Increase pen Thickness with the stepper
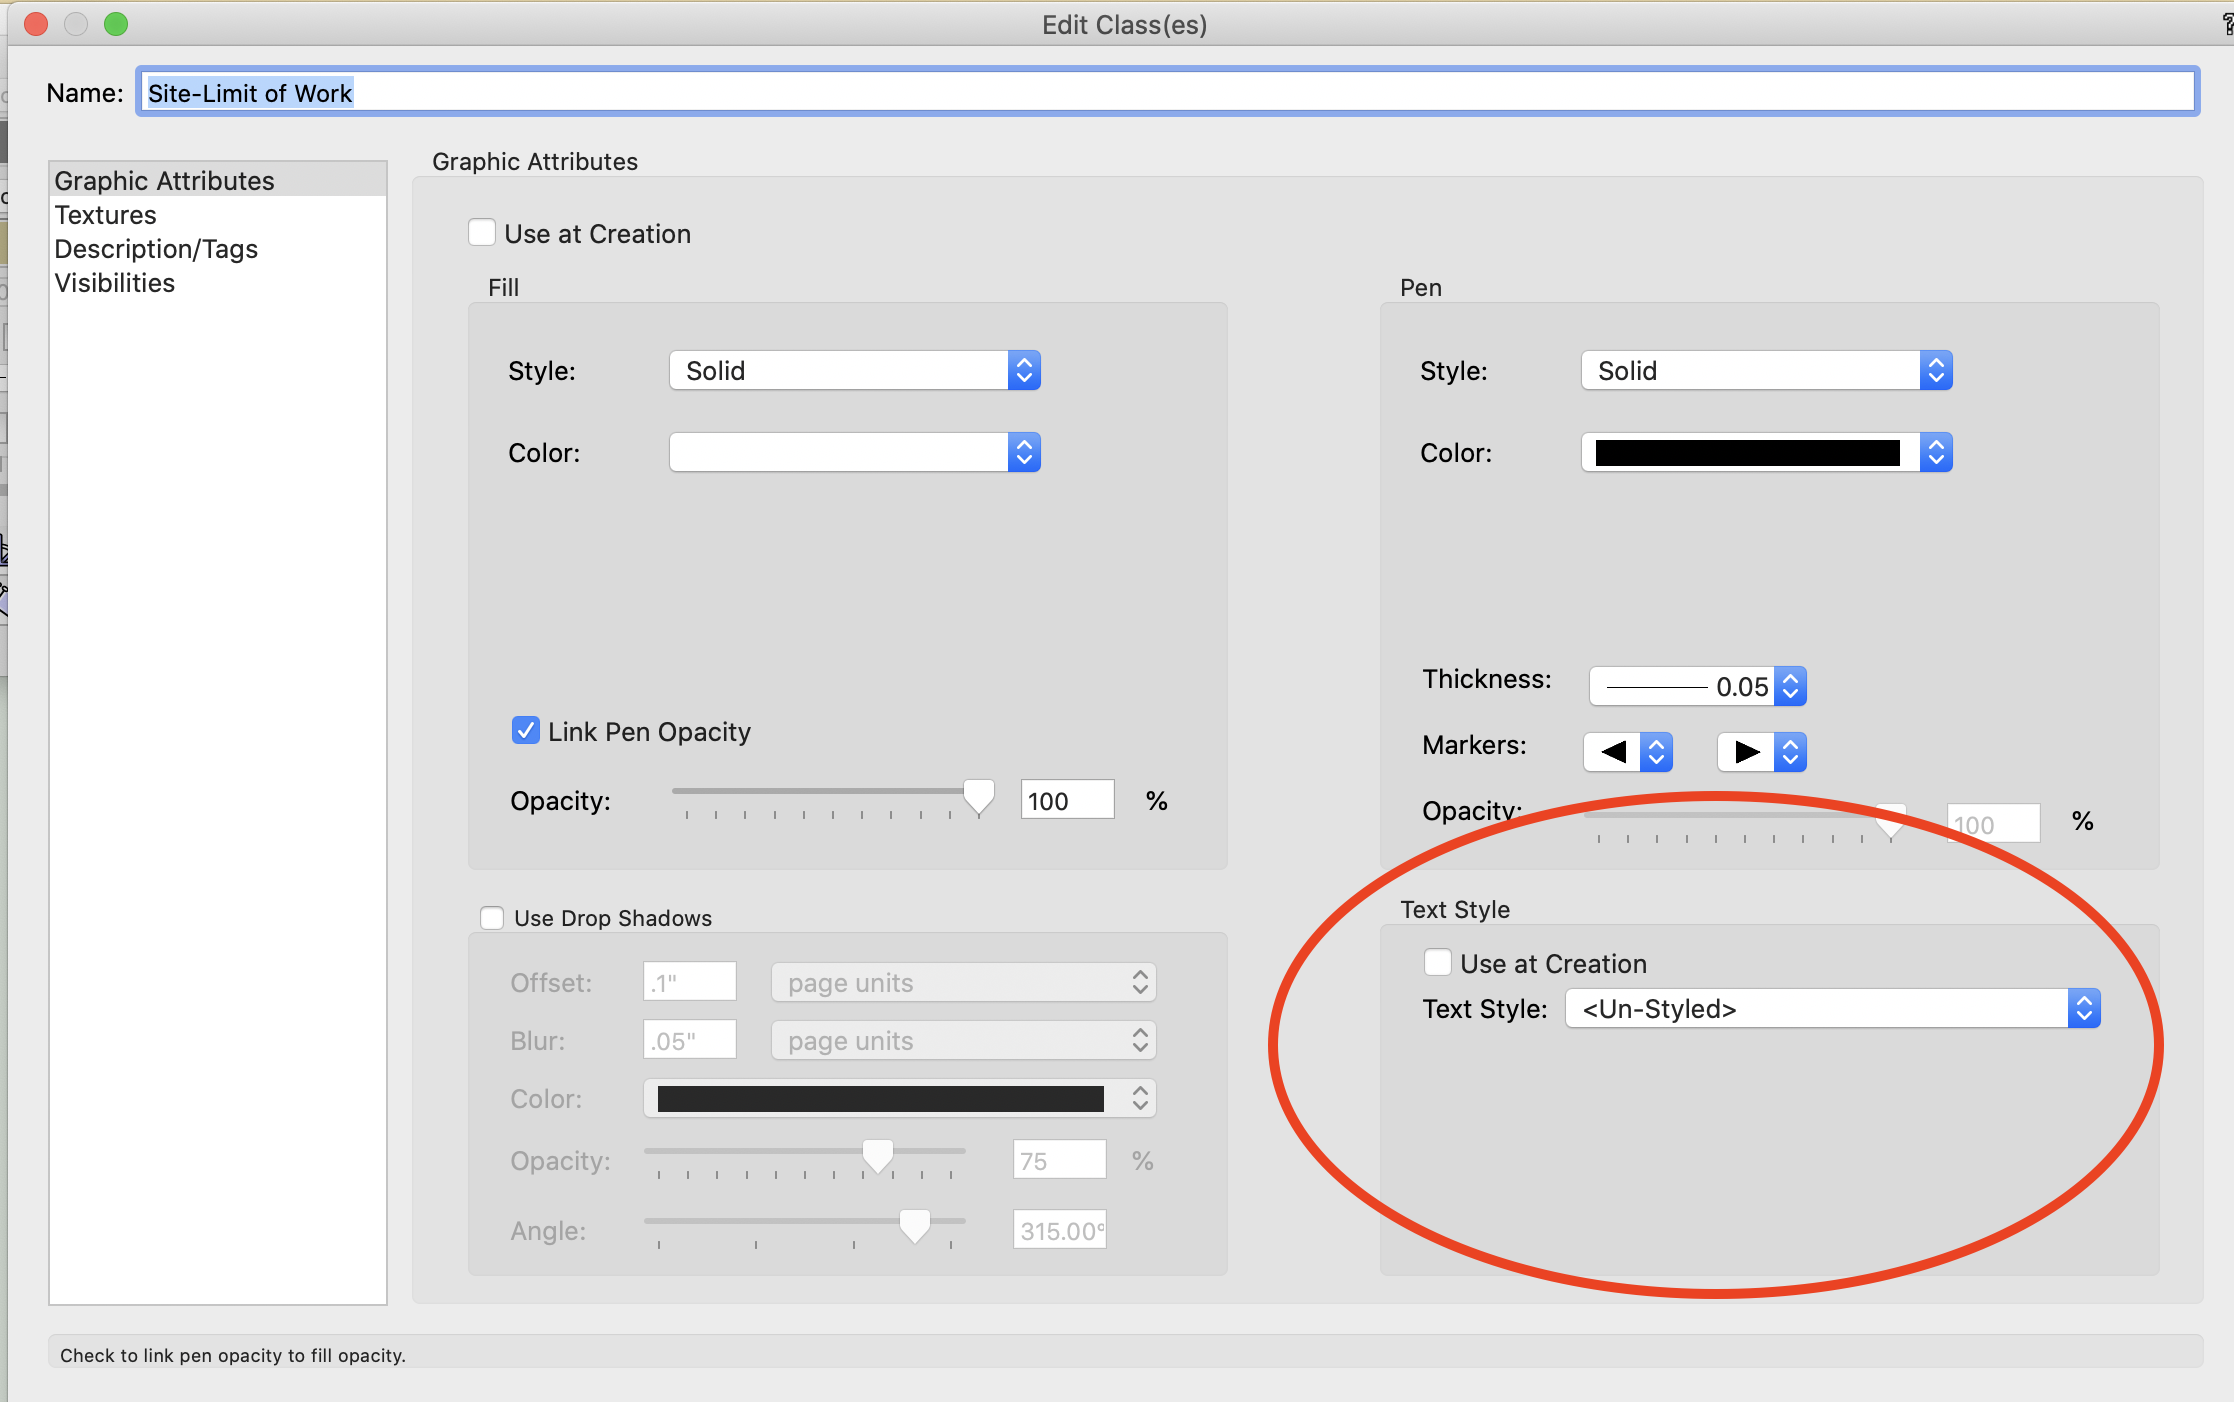 [x=1790, y=679]
